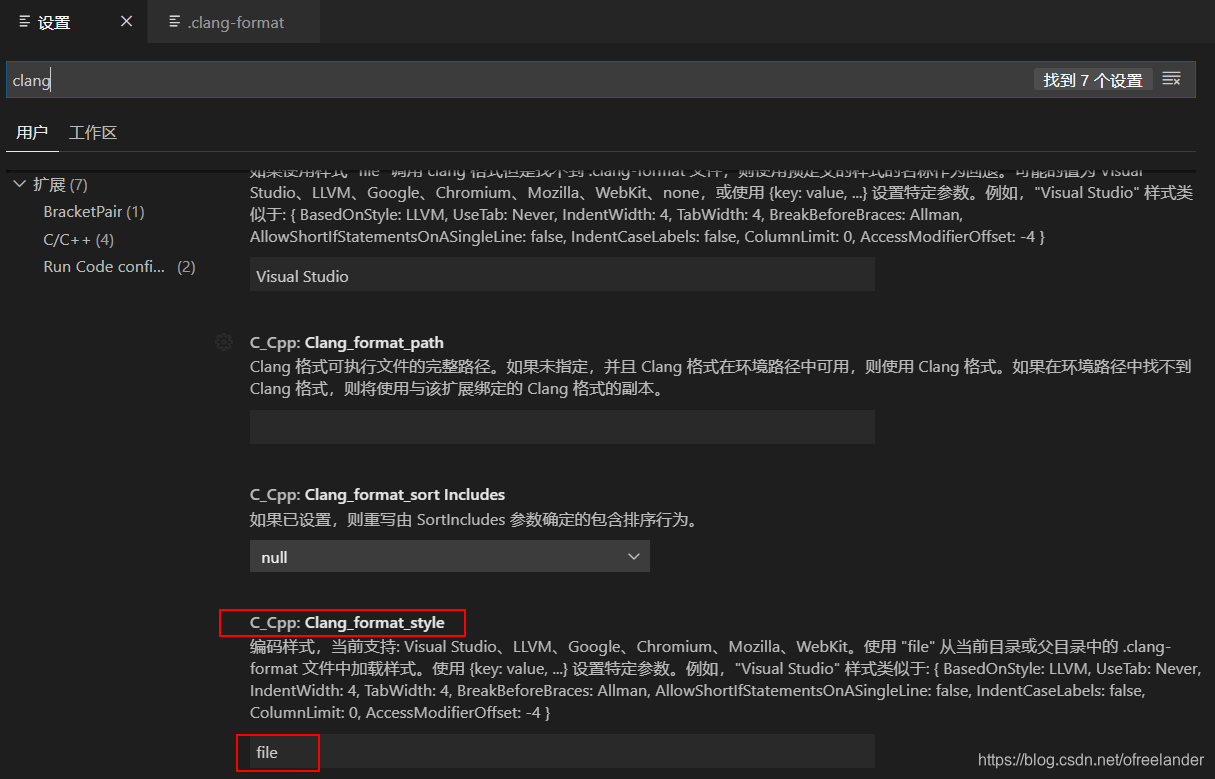
Task: Click the Clang_format_path setting title
Action: pos(347,342)
